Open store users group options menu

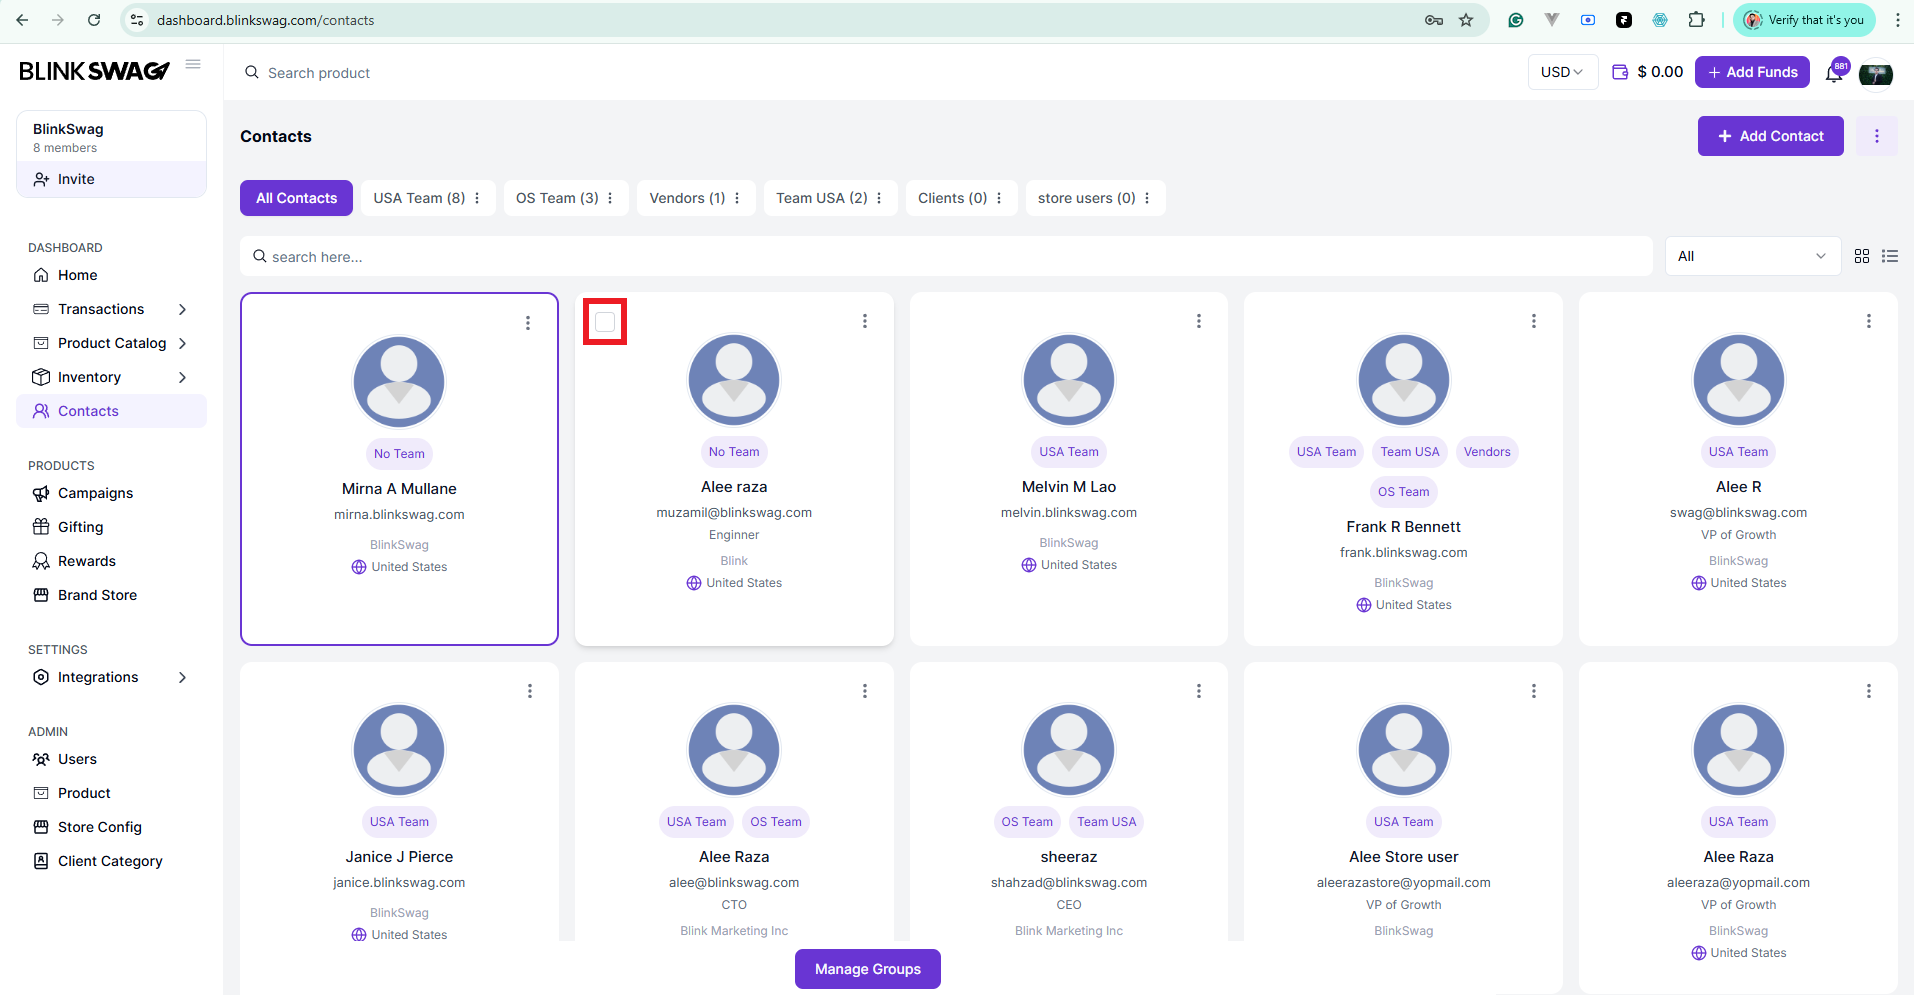click(1147, 198)
